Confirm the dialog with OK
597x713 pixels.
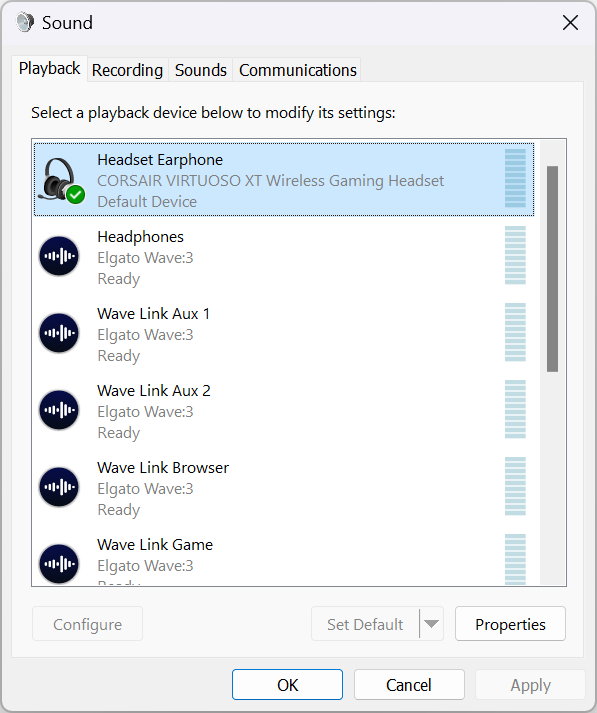point(287,684)
